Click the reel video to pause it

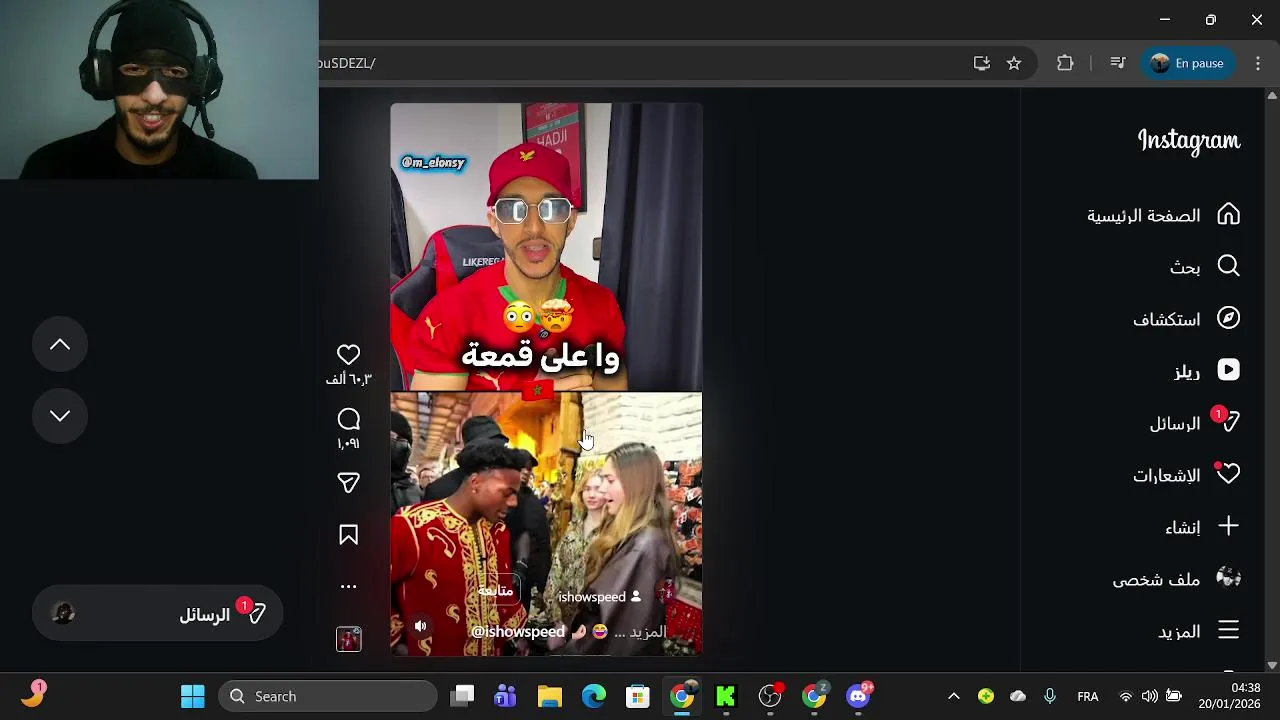pos(546,379)
